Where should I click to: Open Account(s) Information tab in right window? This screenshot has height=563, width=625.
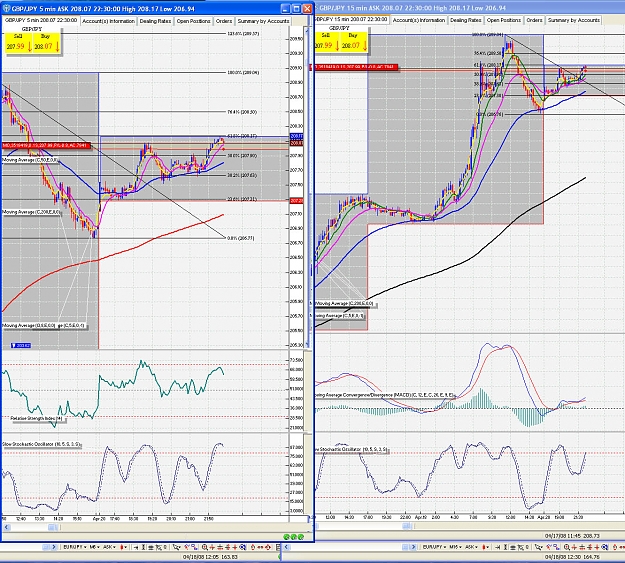tap(419, 20)
